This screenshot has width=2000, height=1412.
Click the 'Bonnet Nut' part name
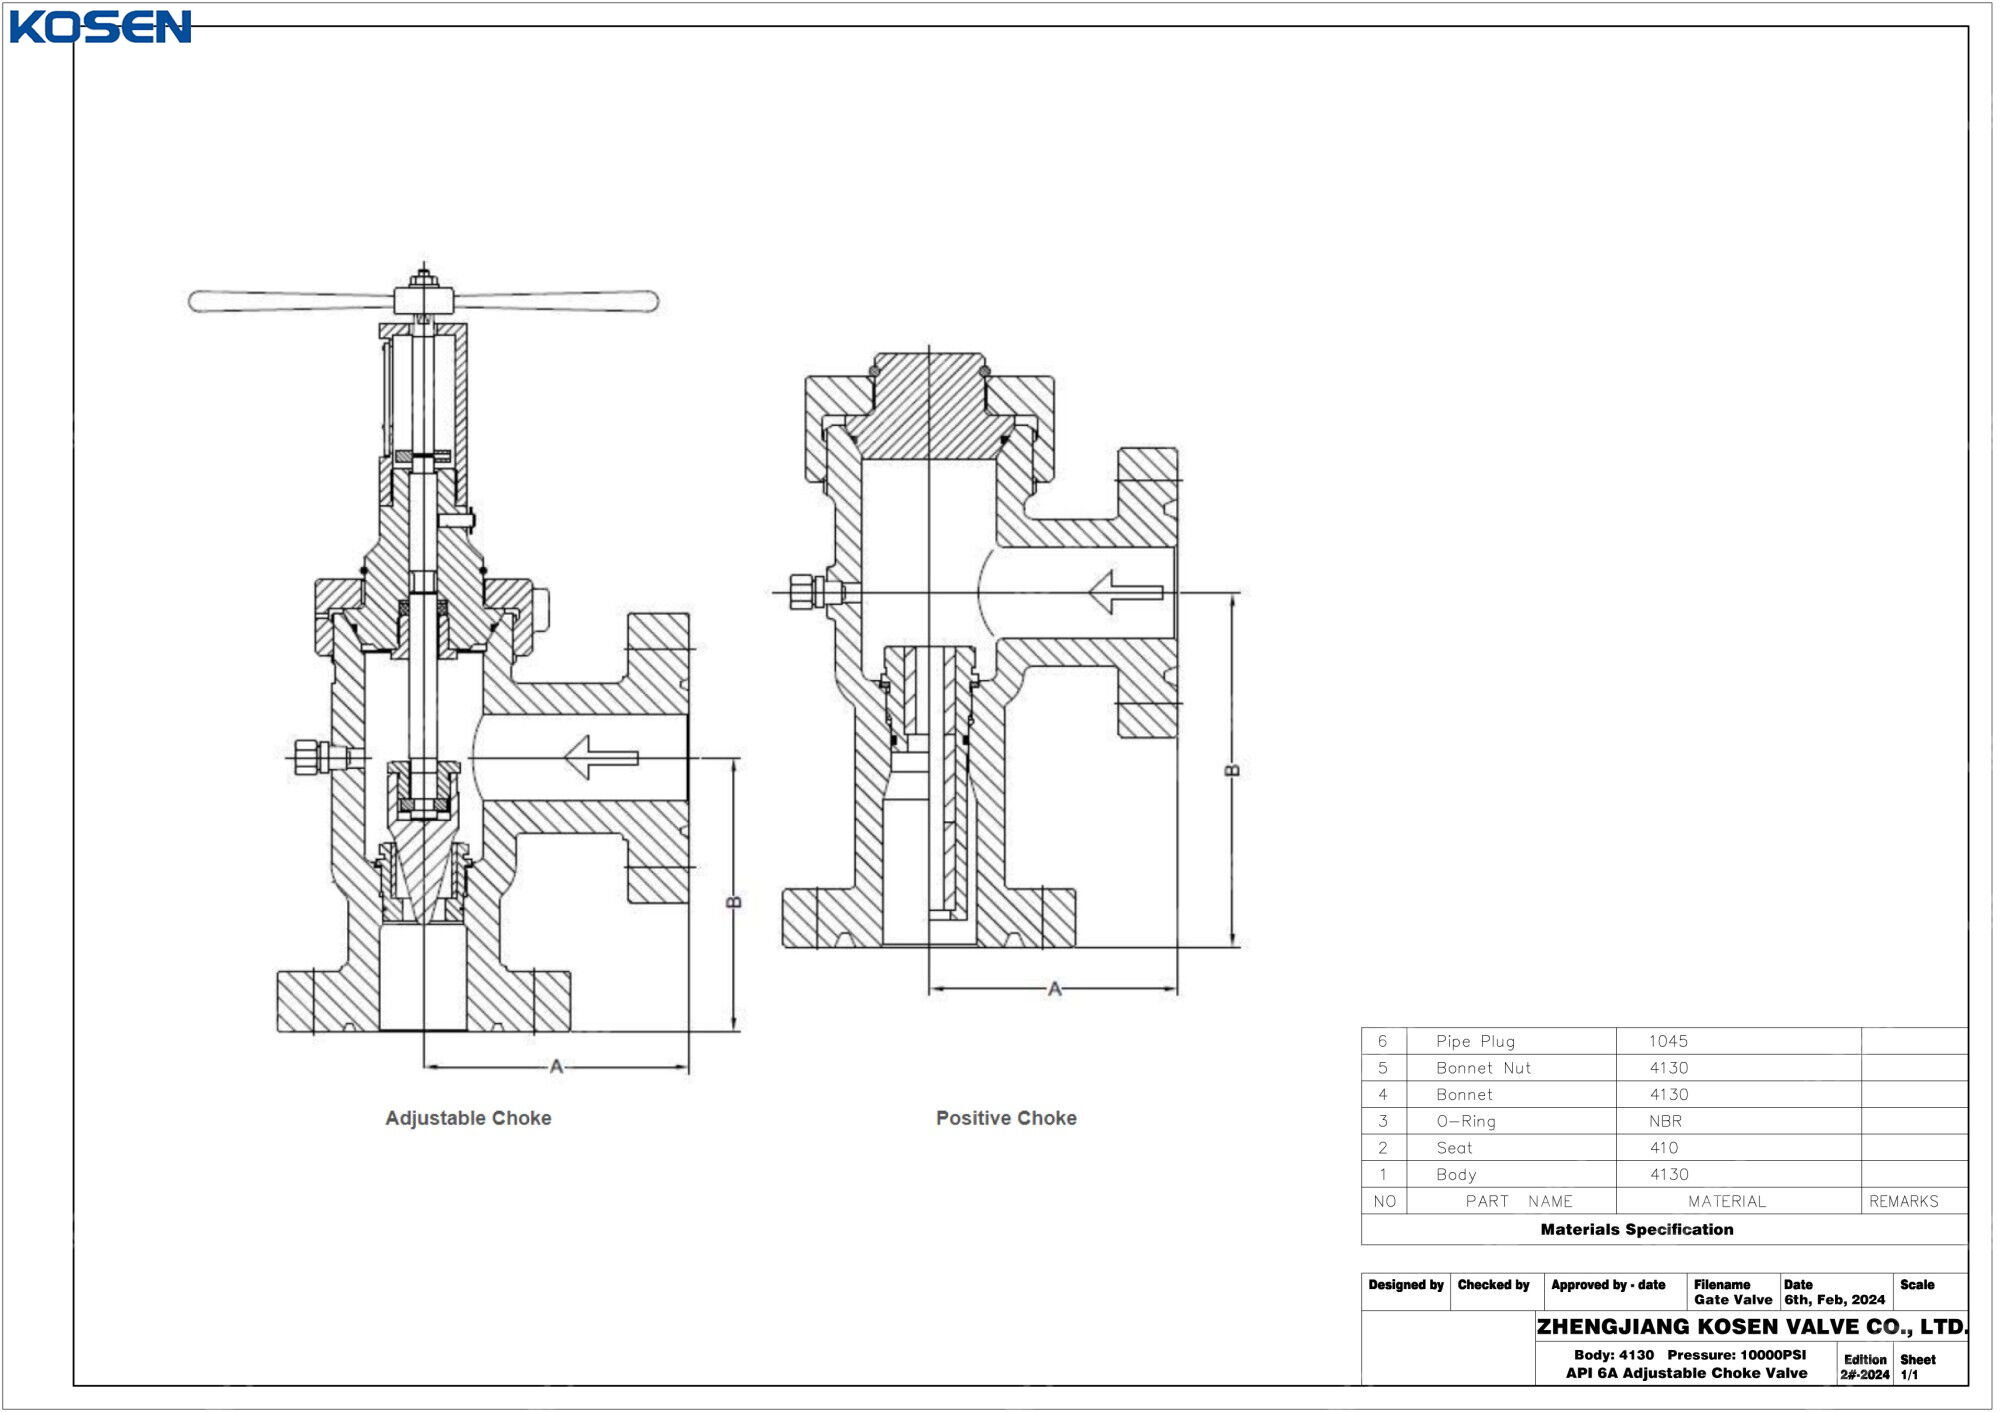[1485, 1069]
